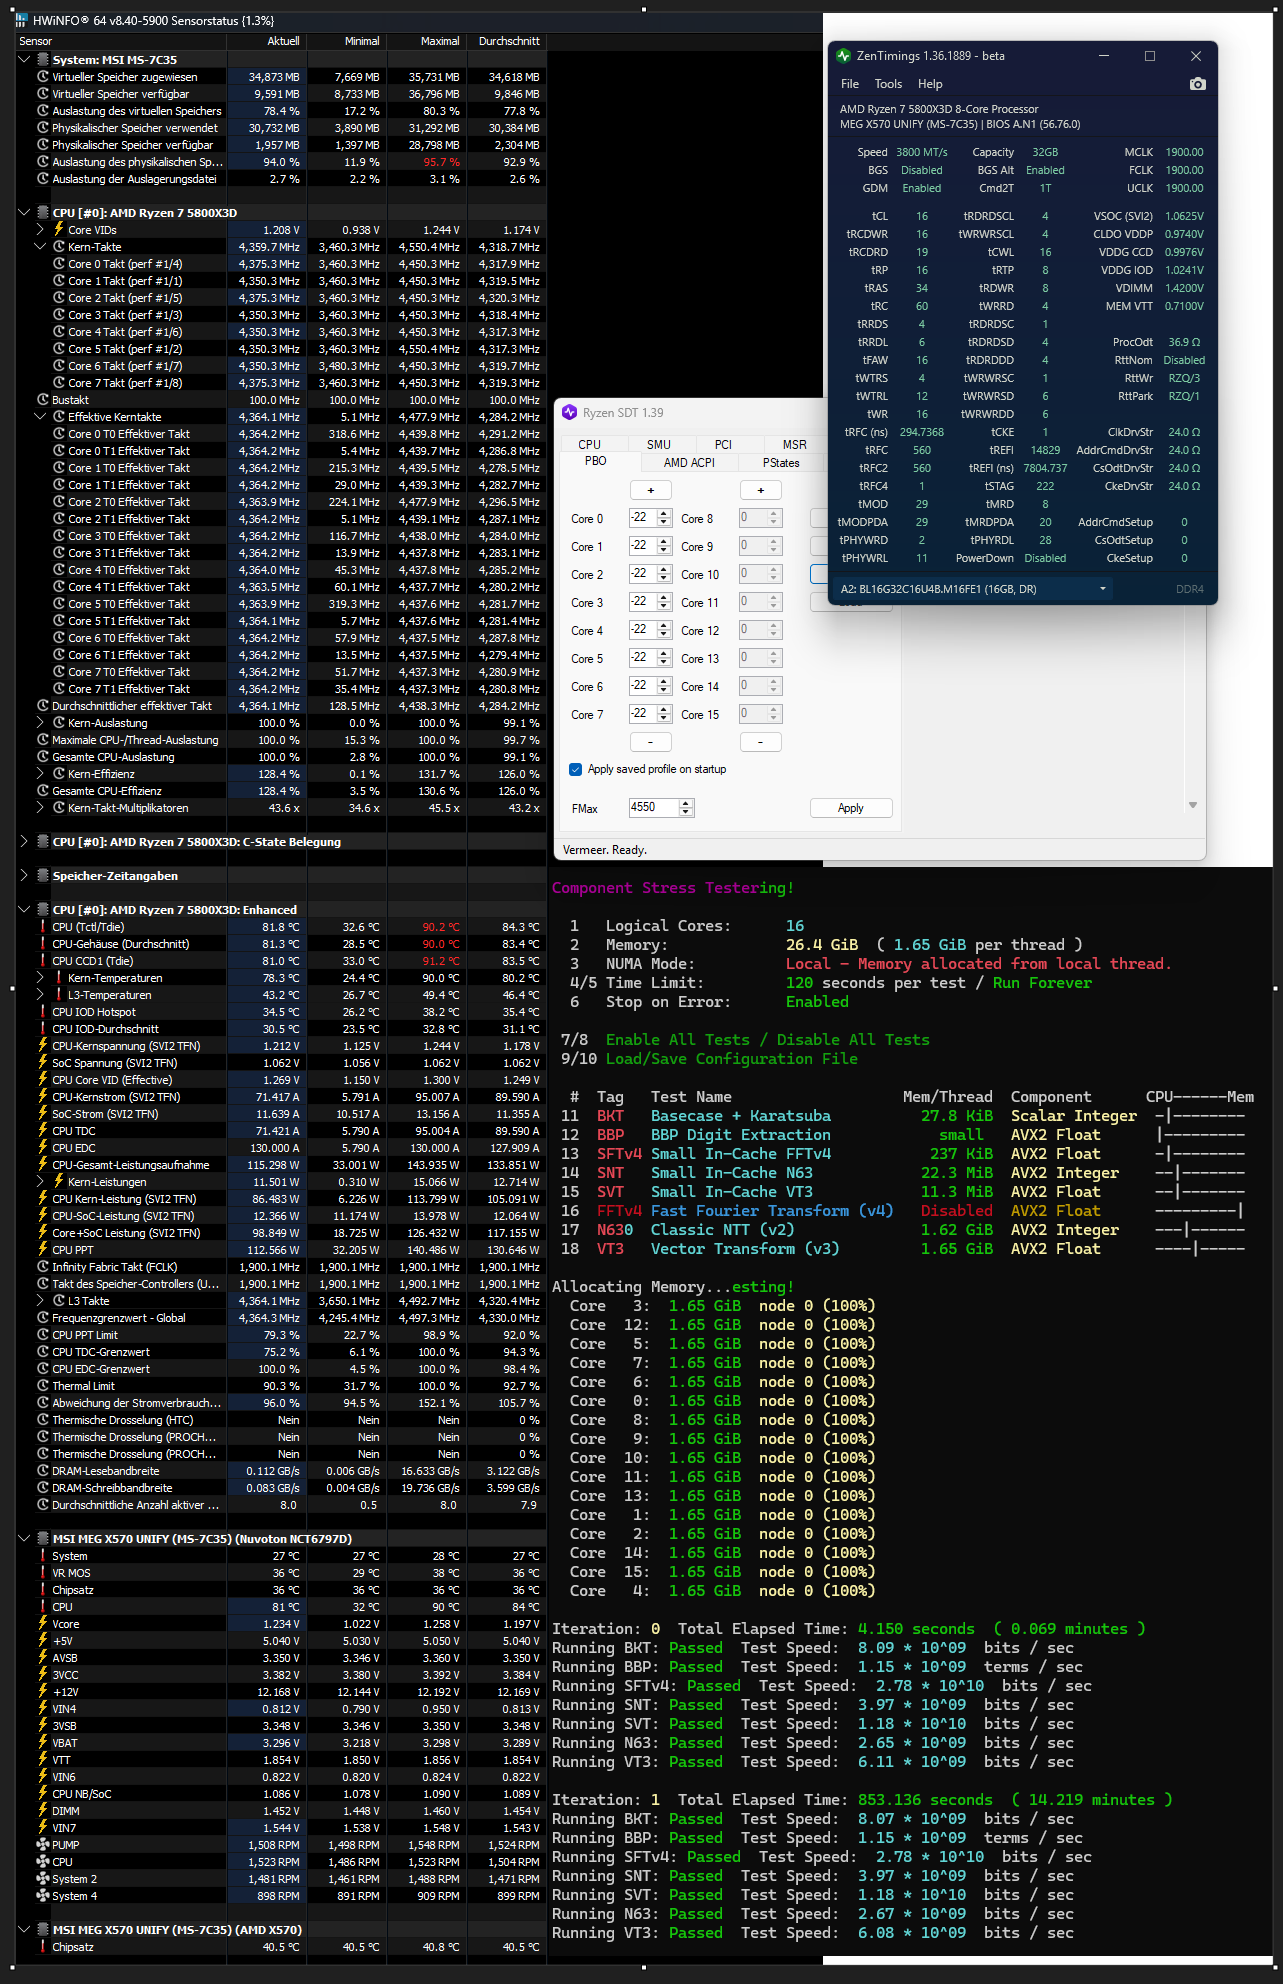Collapse the Effektive Kerntakte group

tap(40, 417)
